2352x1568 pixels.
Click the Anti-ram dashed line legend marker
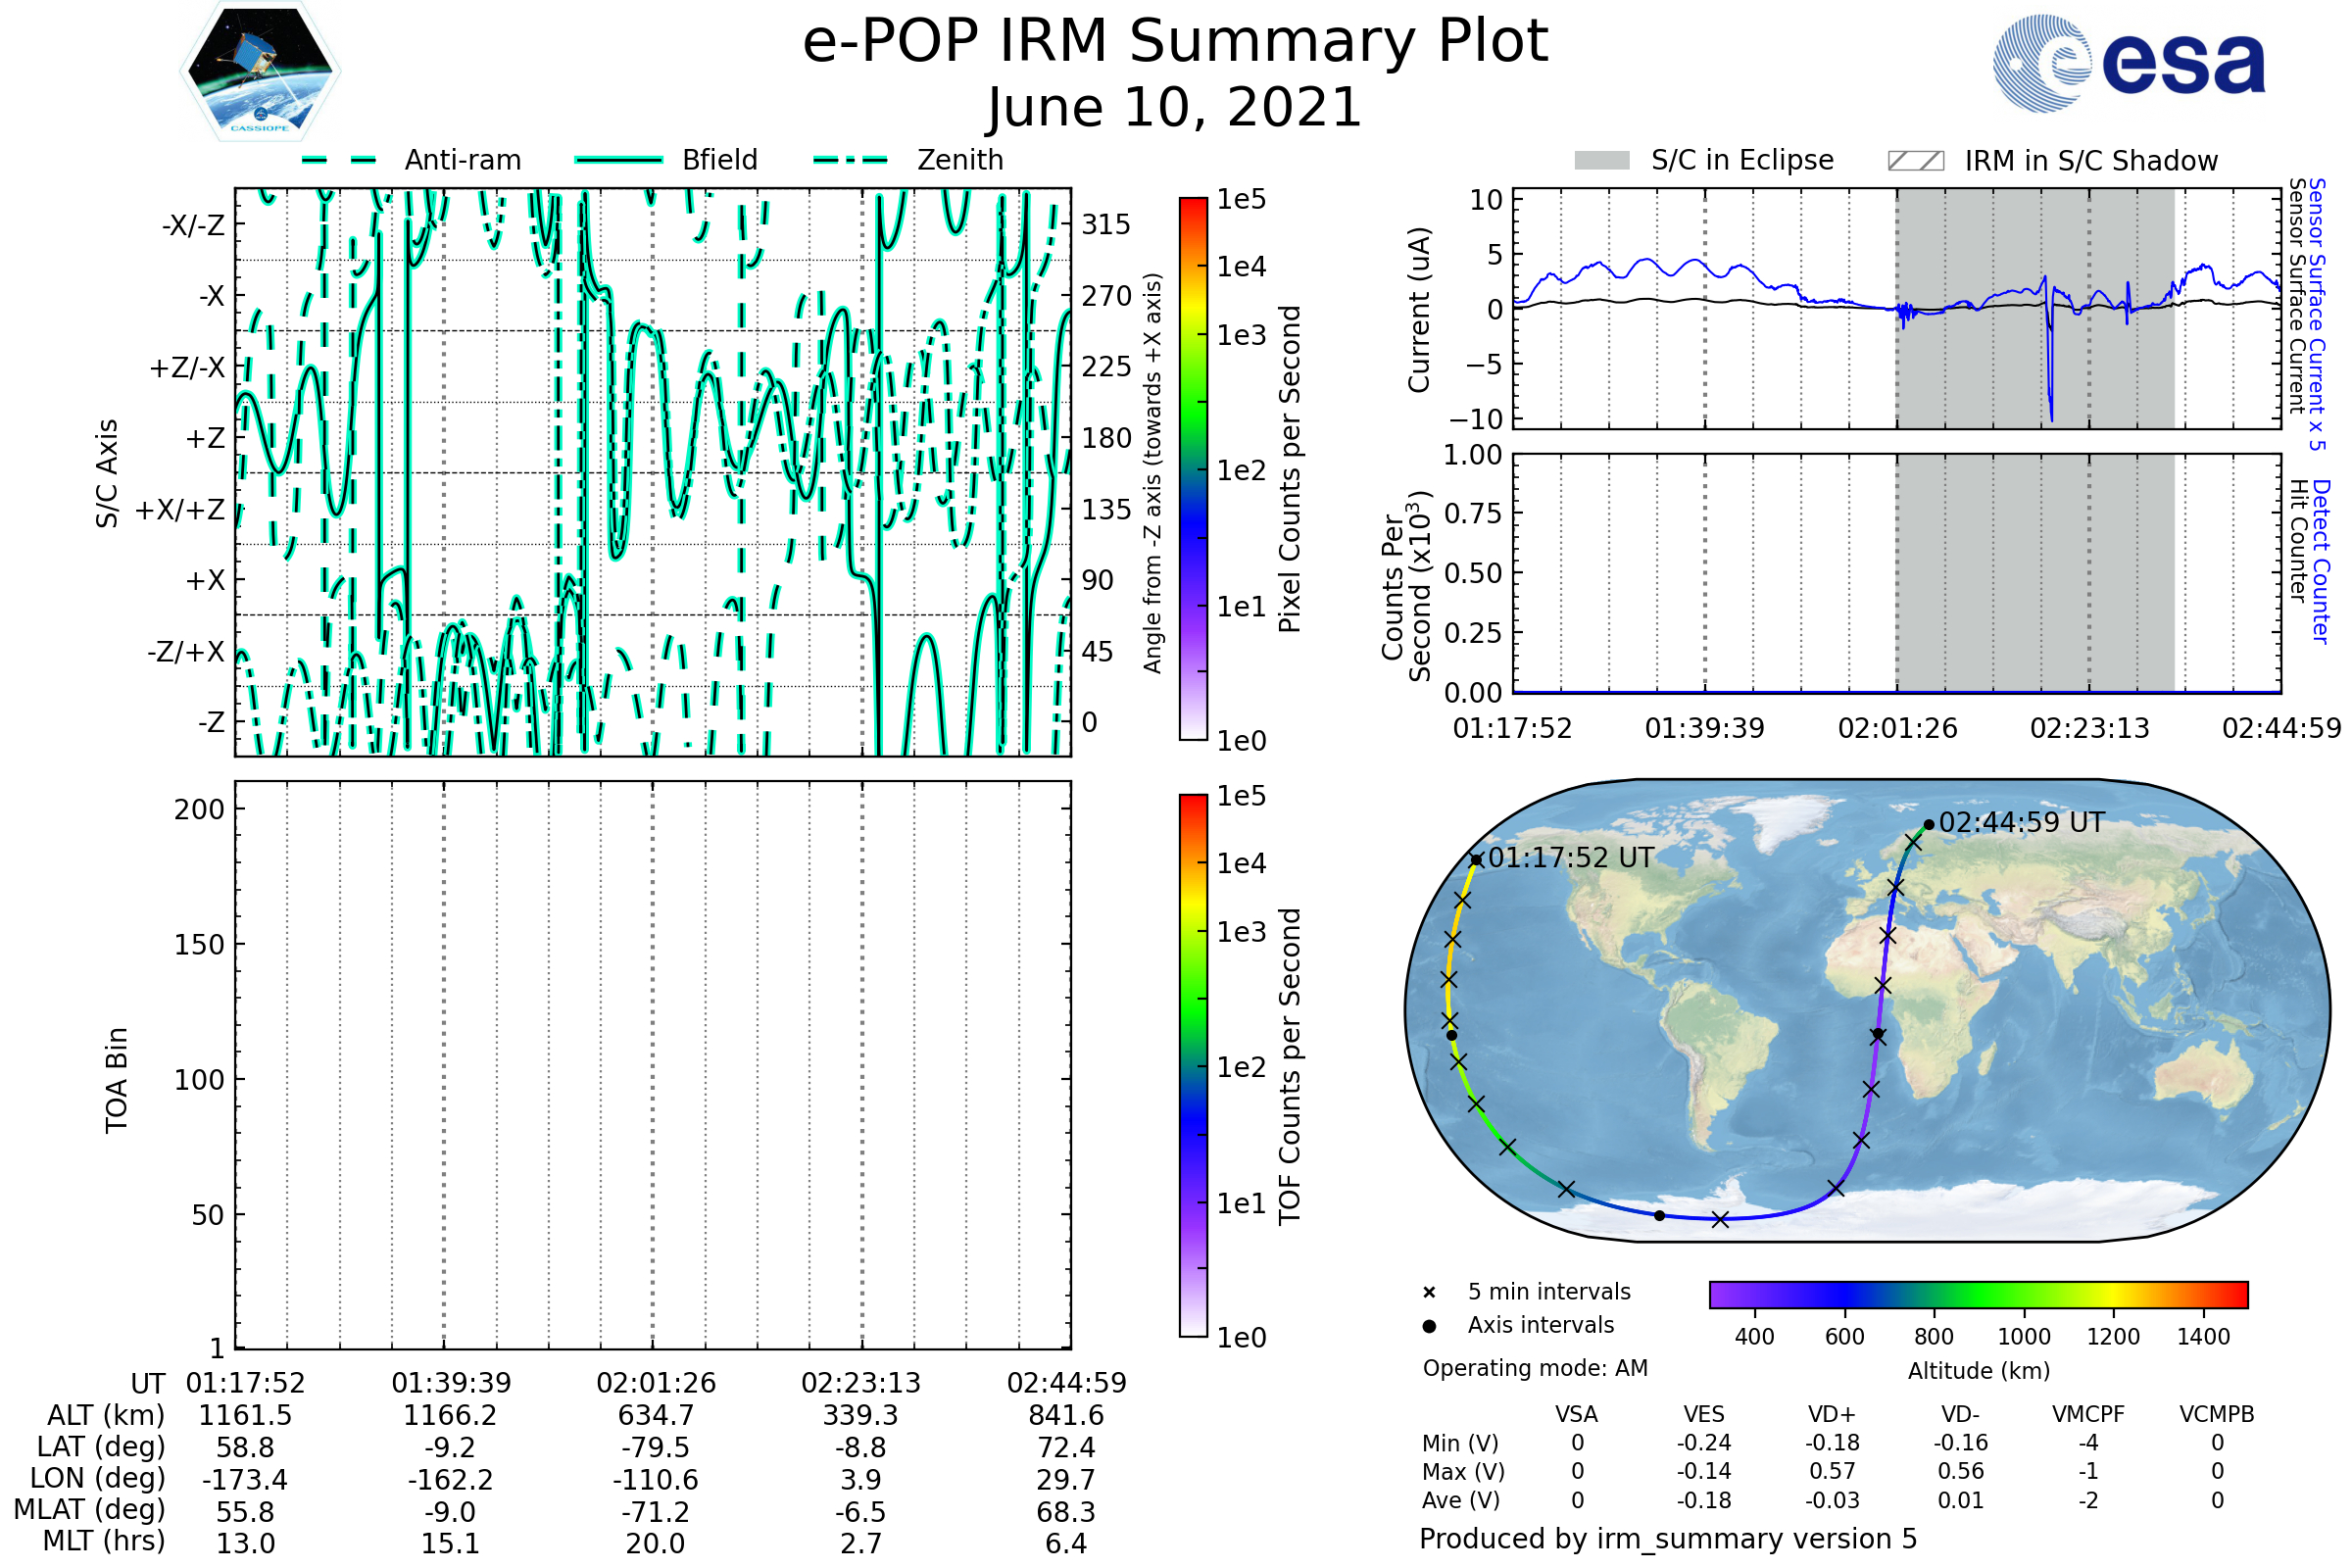(x=339, y=160)
